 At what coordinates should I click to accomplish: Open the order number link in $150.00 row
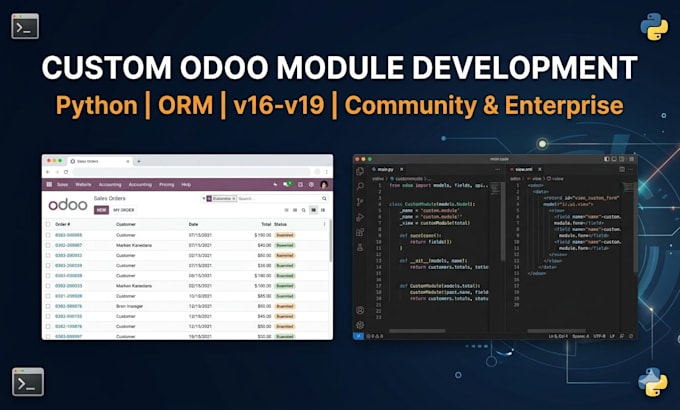(69, 235)
